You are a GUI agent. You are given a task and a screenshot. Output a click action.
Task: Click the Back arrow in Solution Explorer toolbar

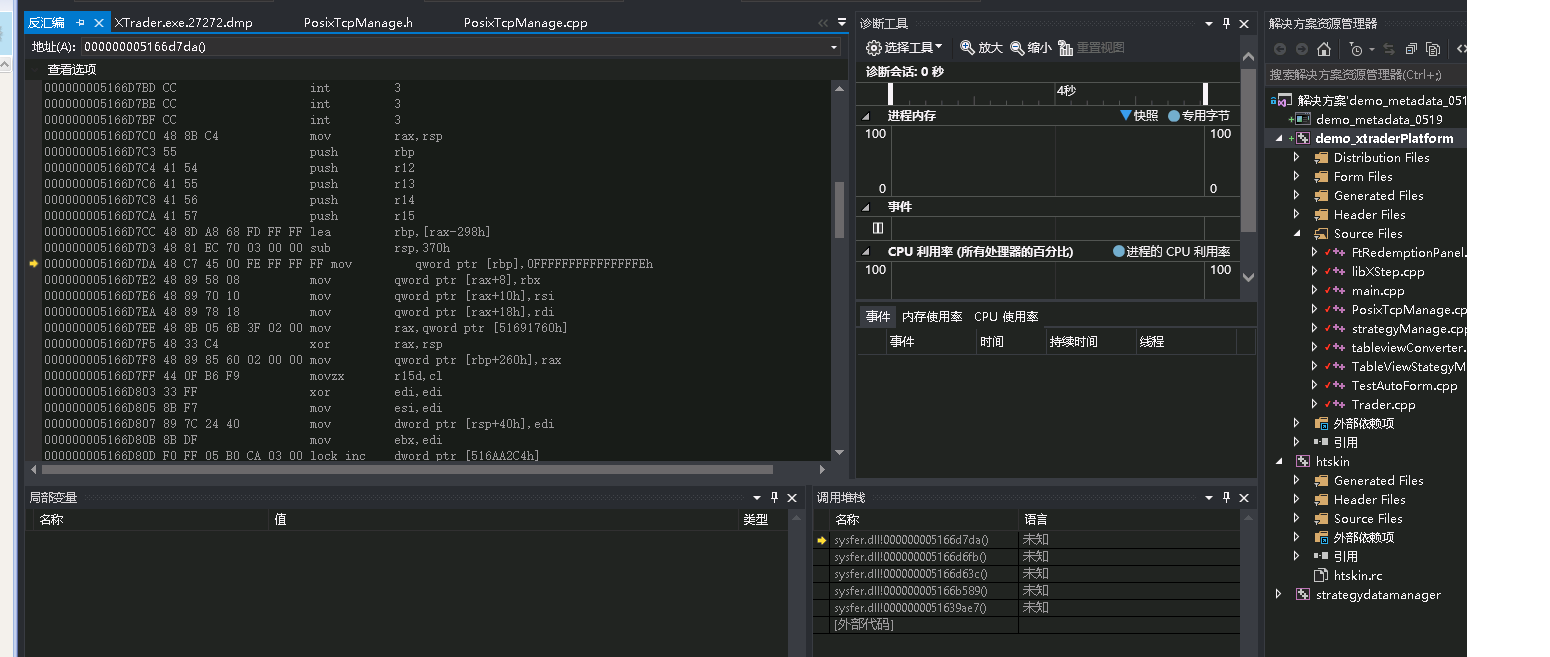click(1280, 48)
